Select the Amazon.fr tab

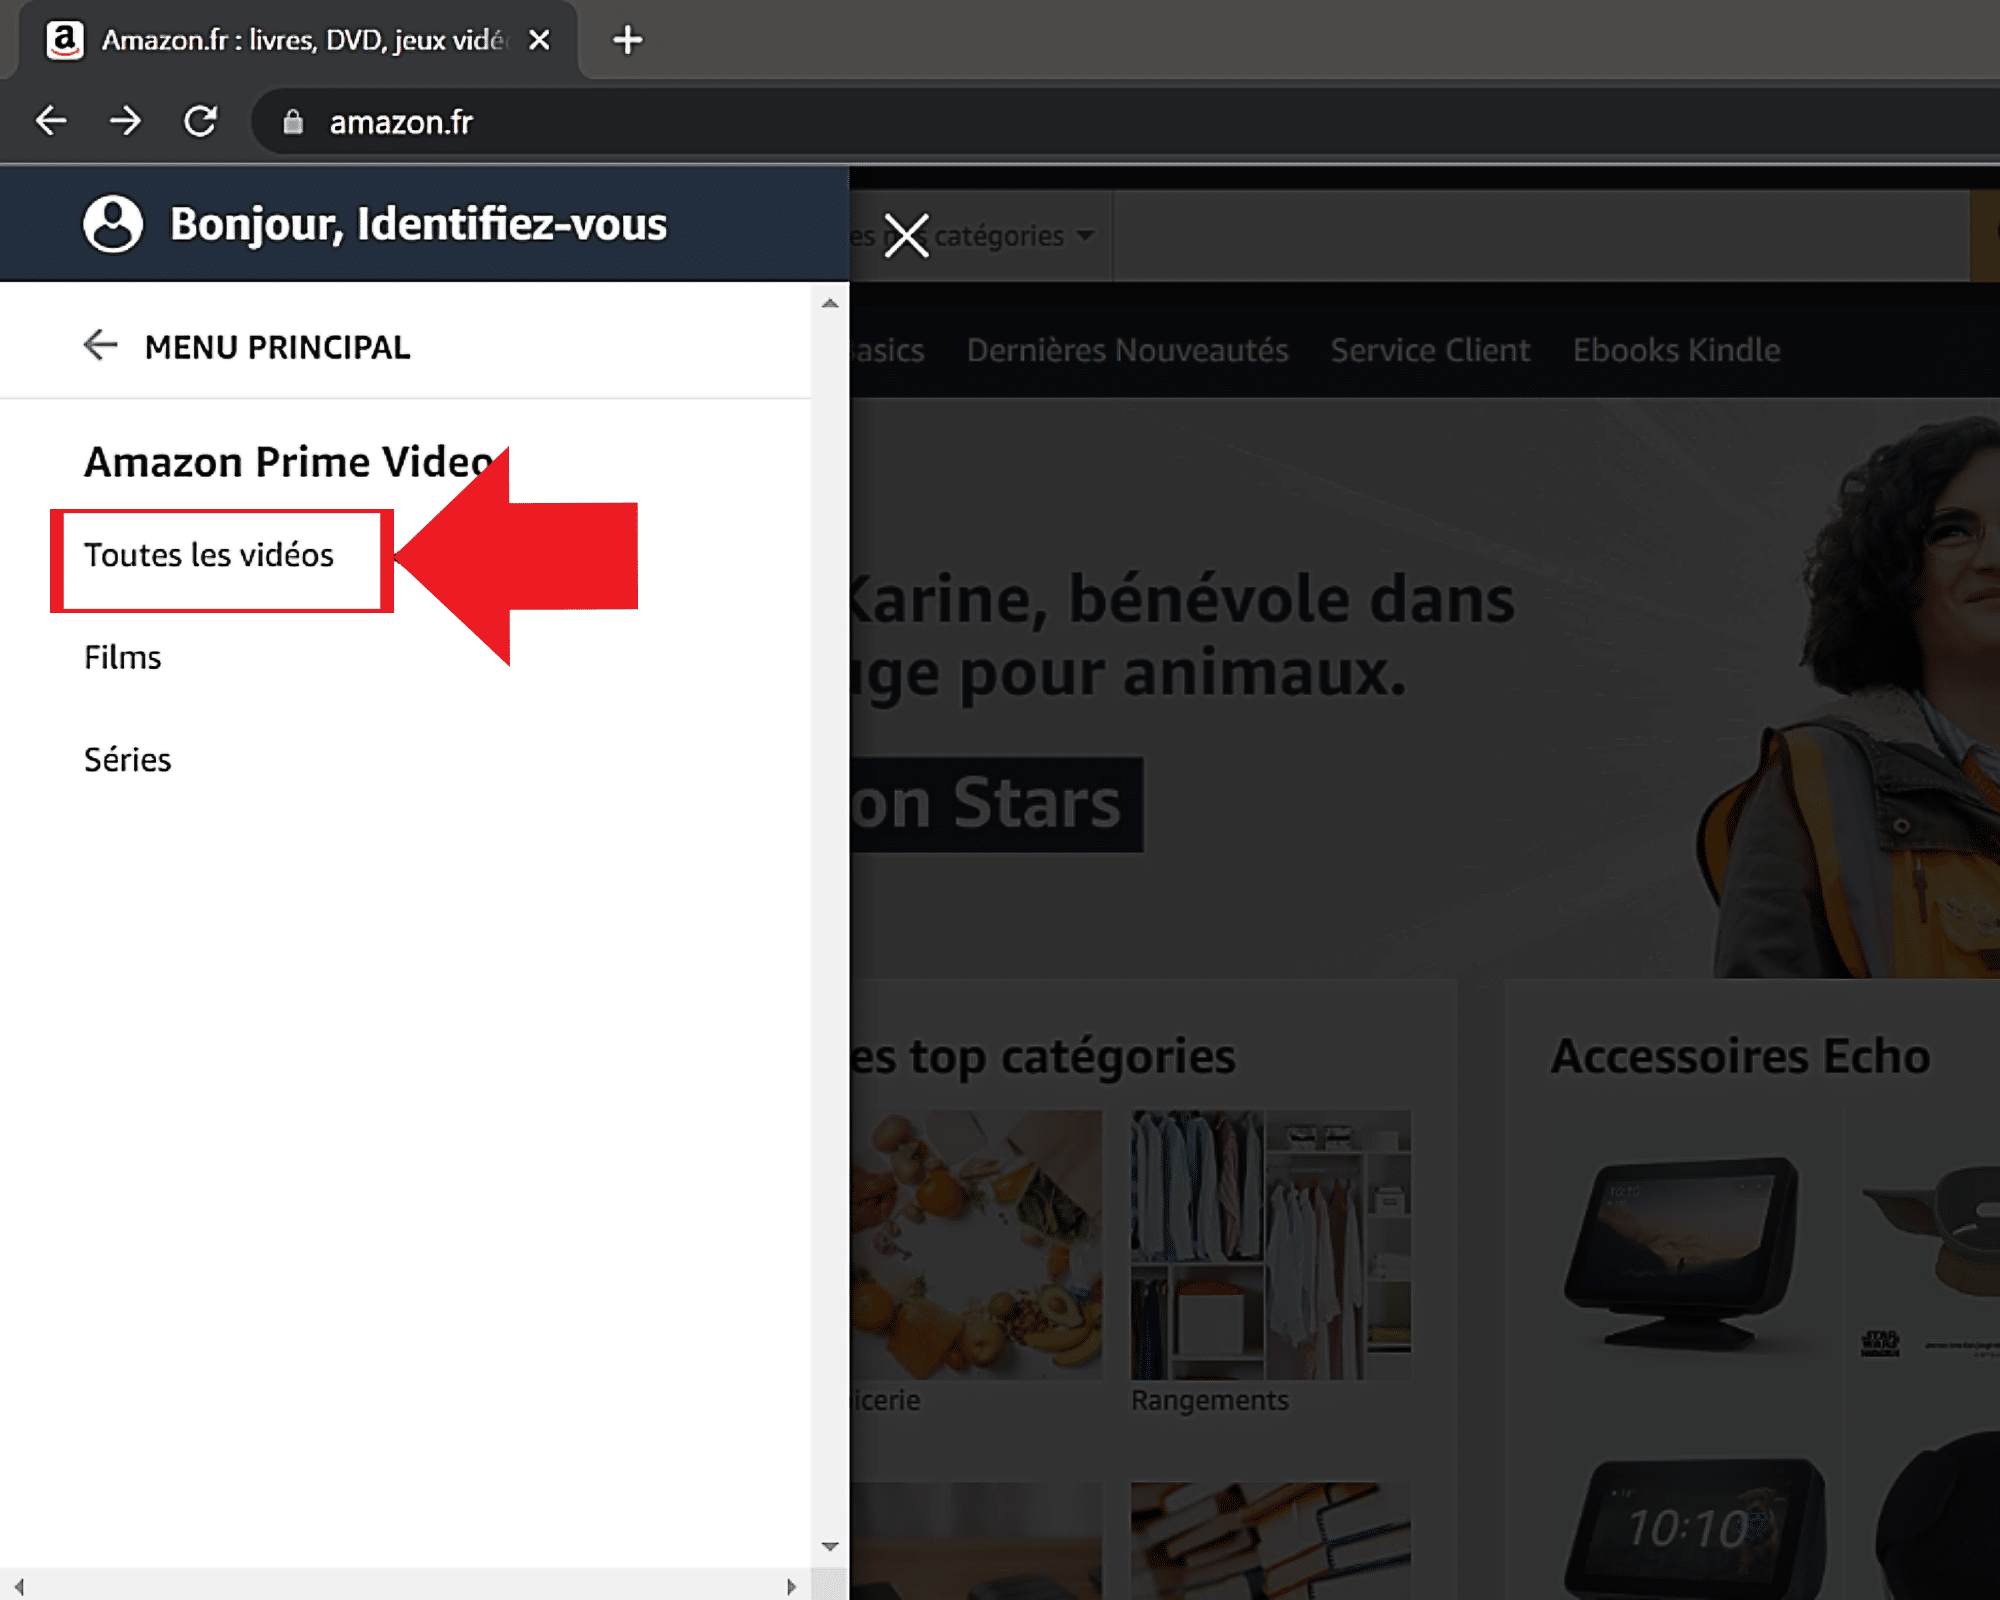(x=300, y=40)
